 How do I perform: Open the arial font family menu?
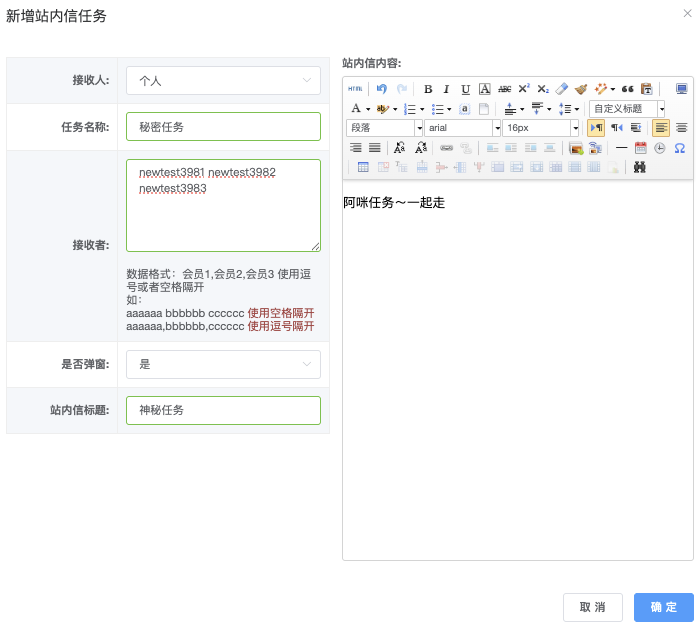[x=462, y=128]
